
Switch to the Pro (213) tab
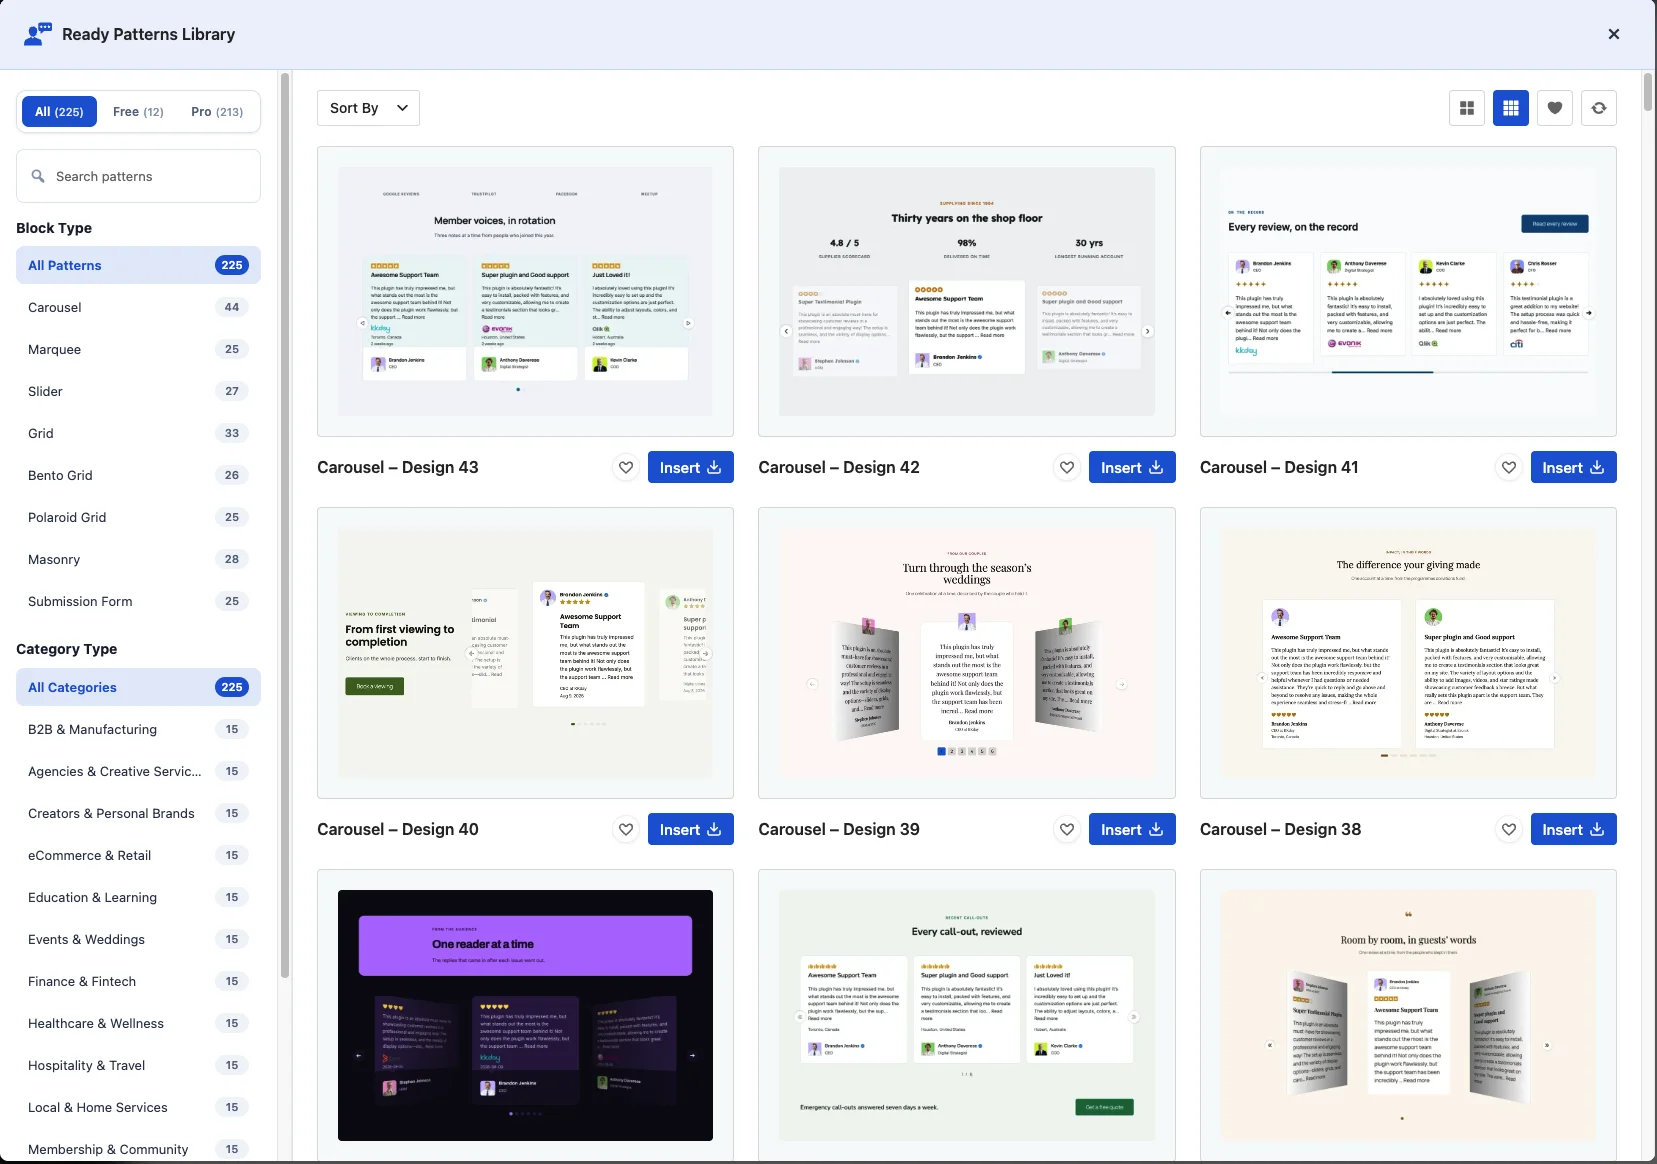click(217, 111)
